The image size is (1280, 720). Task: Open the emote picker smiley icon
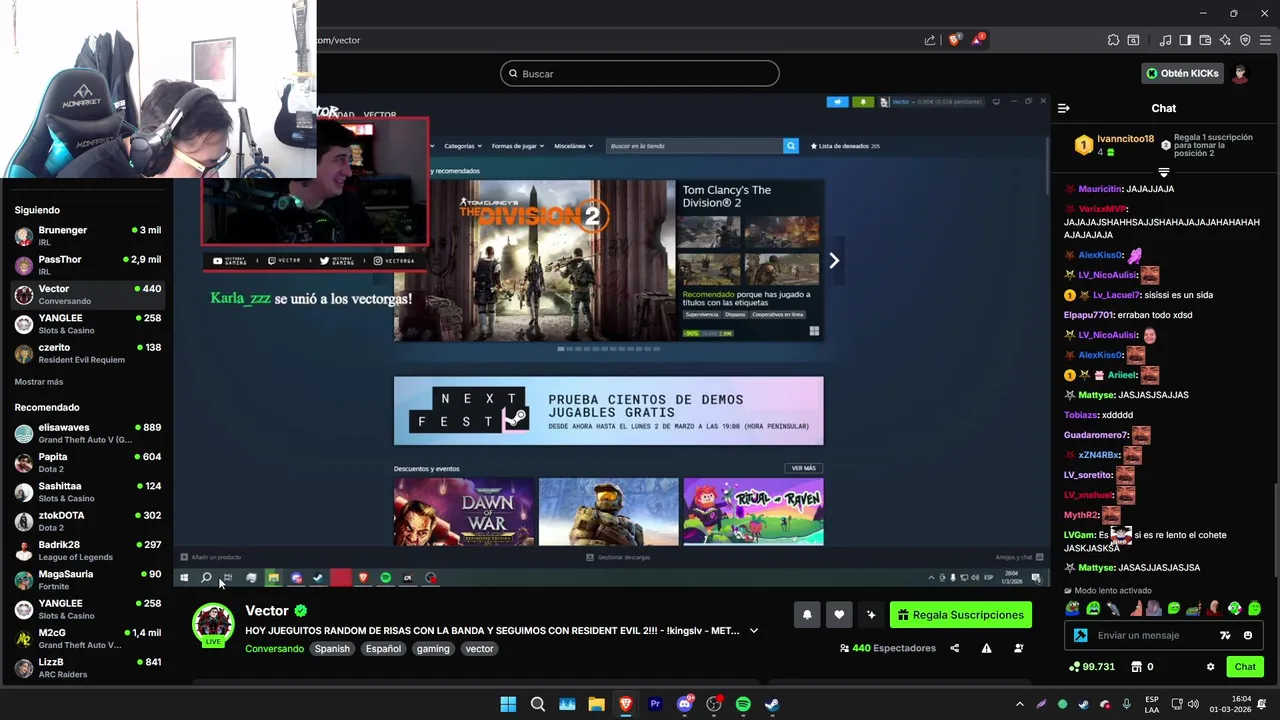1247,635
